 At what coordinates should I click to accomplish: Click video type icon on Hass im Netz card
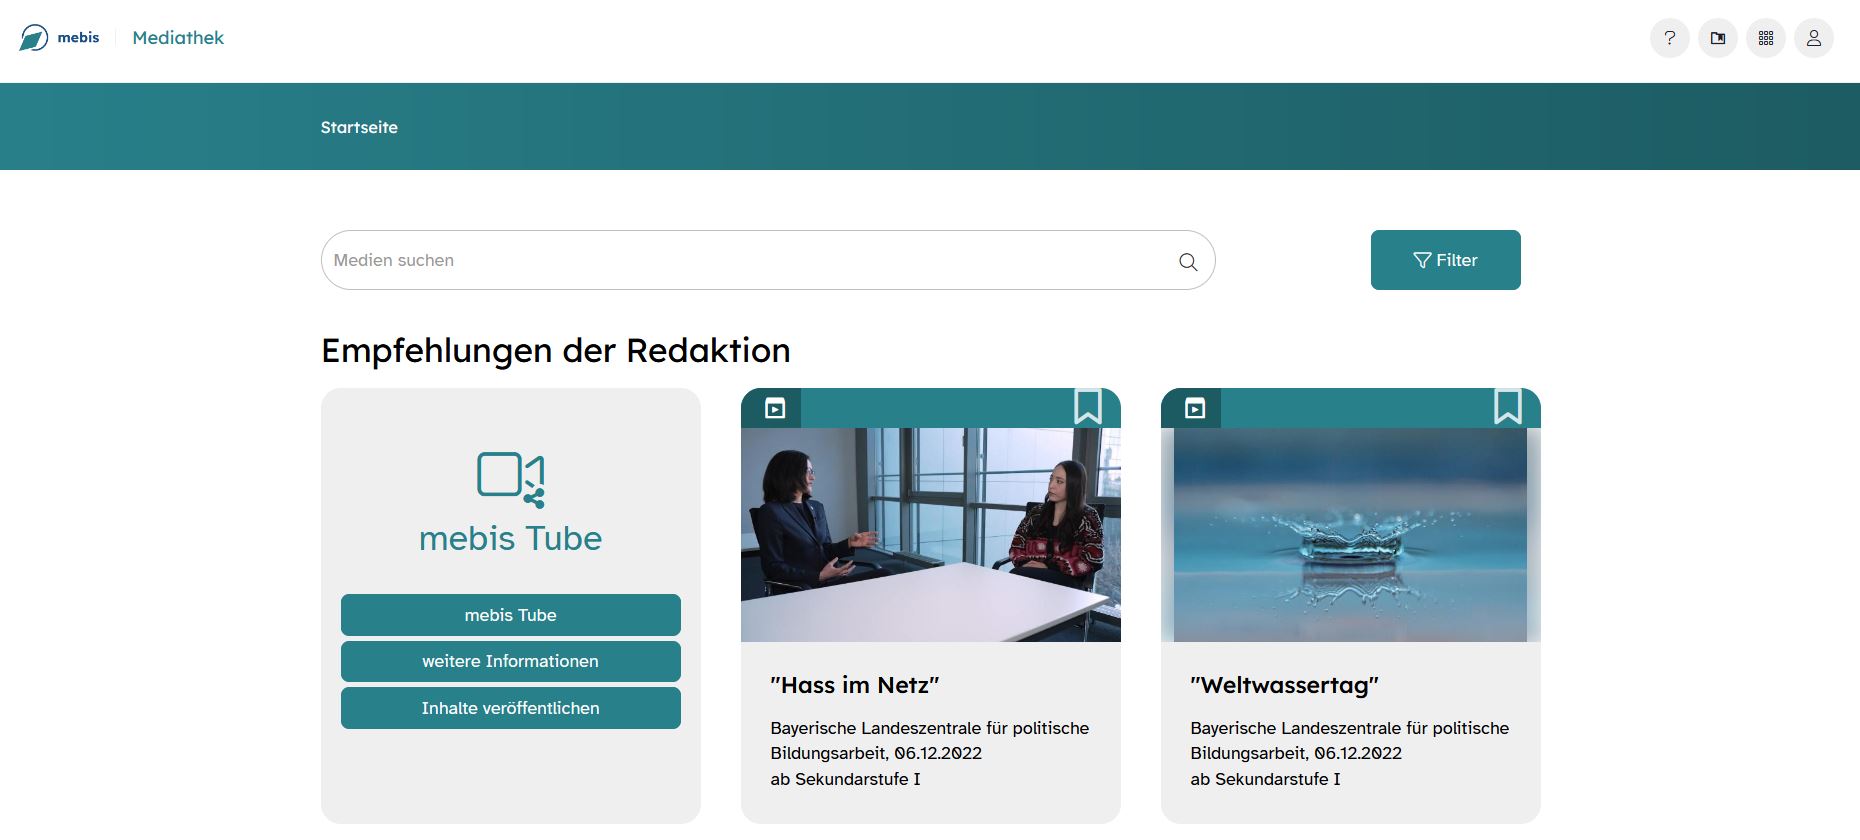coord(775,408)
